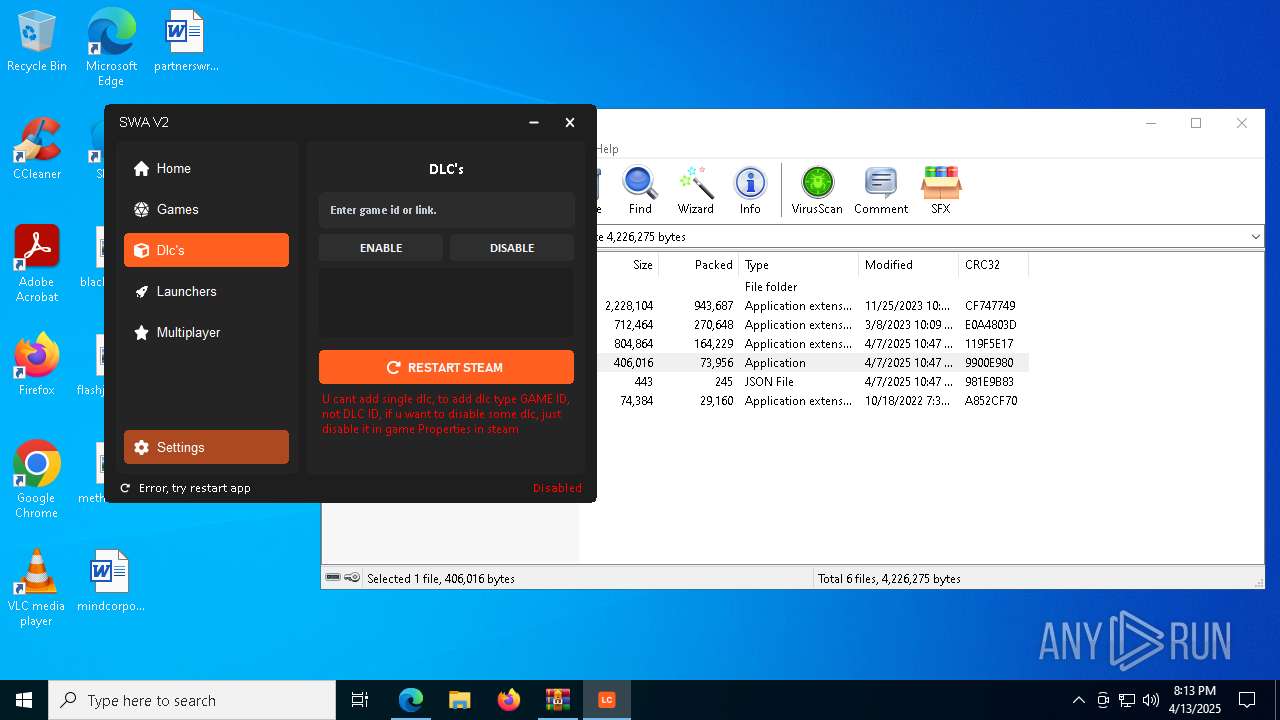
Task: Open the notification center on taskbar
Action: tap(1247, 700)
